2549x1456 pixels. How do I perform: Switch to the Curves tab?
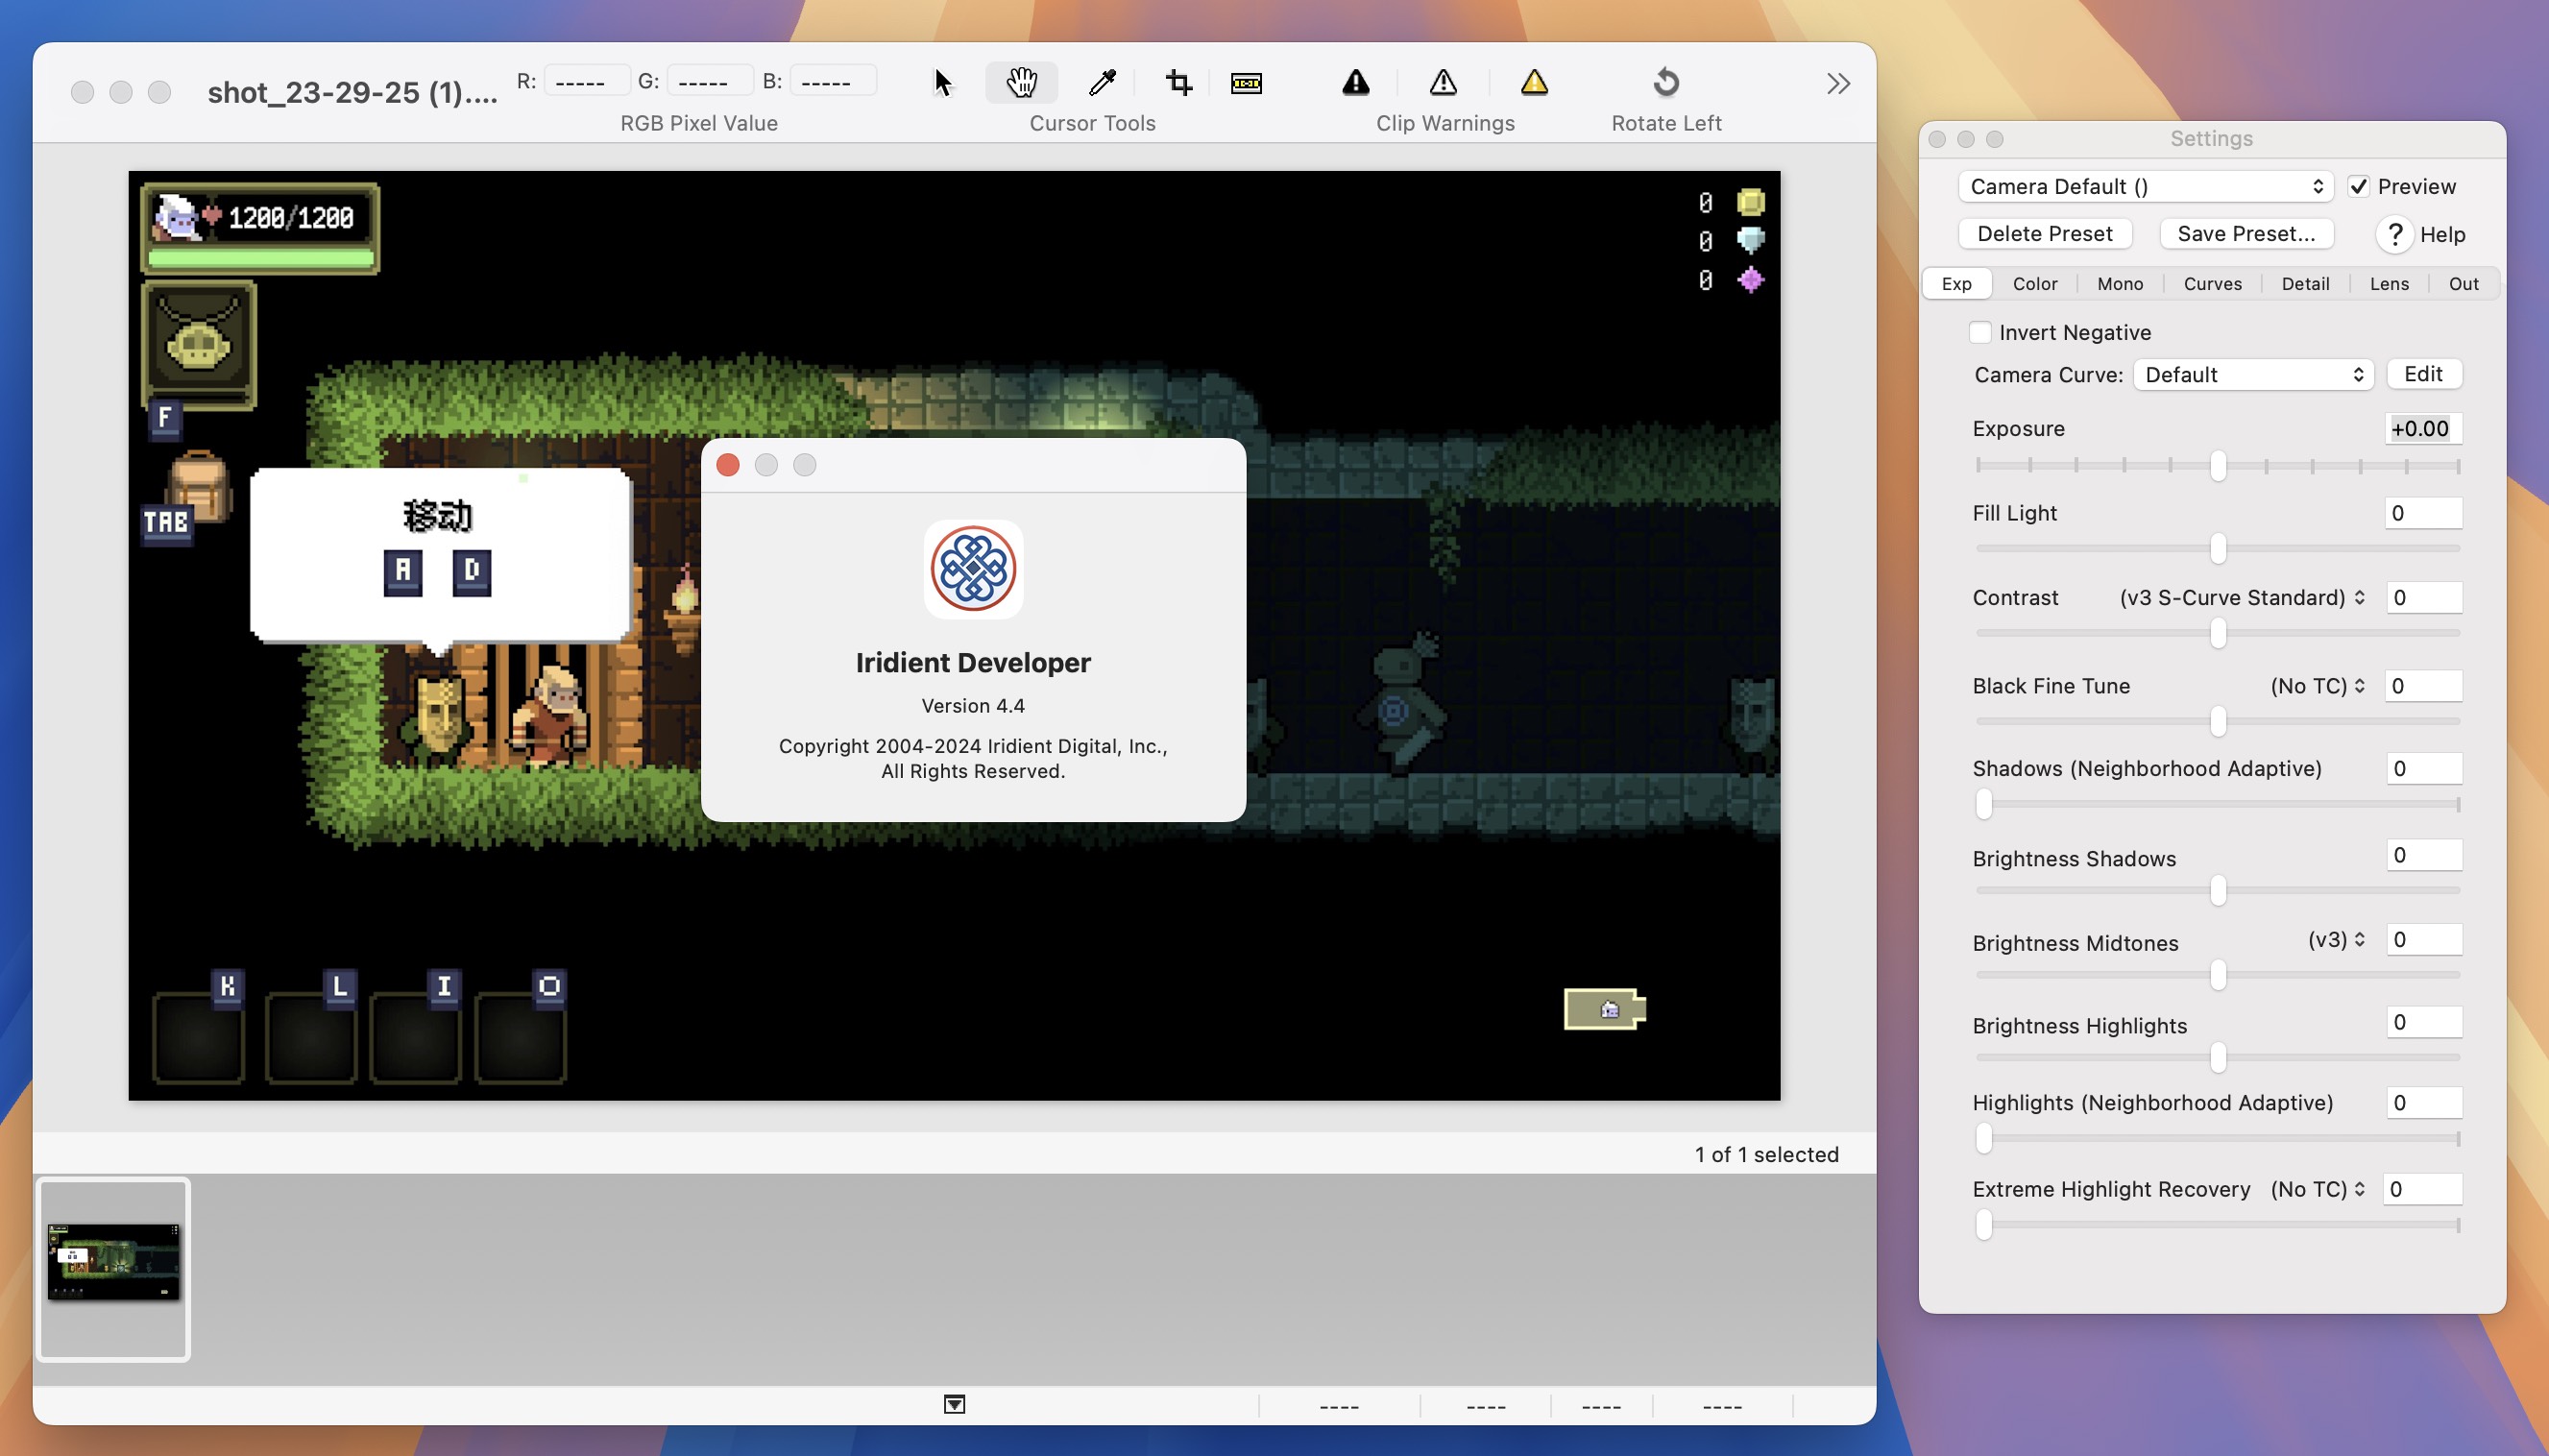click(2212, 284)
